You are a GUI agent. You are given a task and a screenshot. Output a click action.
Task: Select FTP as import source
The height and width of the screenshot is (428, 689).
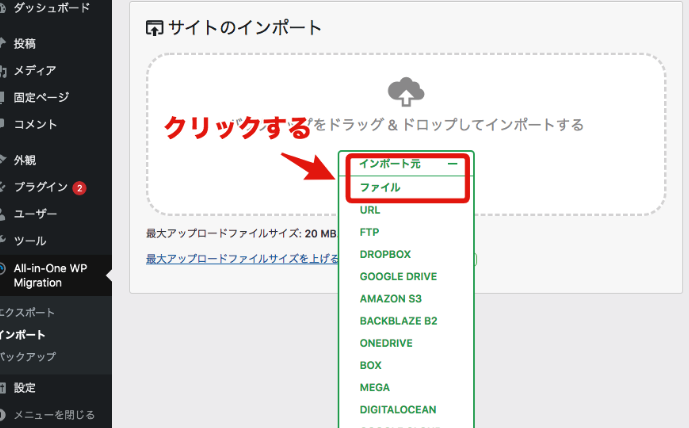[370, 232]
